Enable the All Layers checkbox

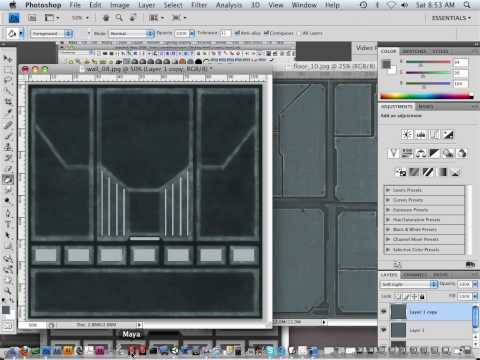pyautogui.click(x=299, y=33)
